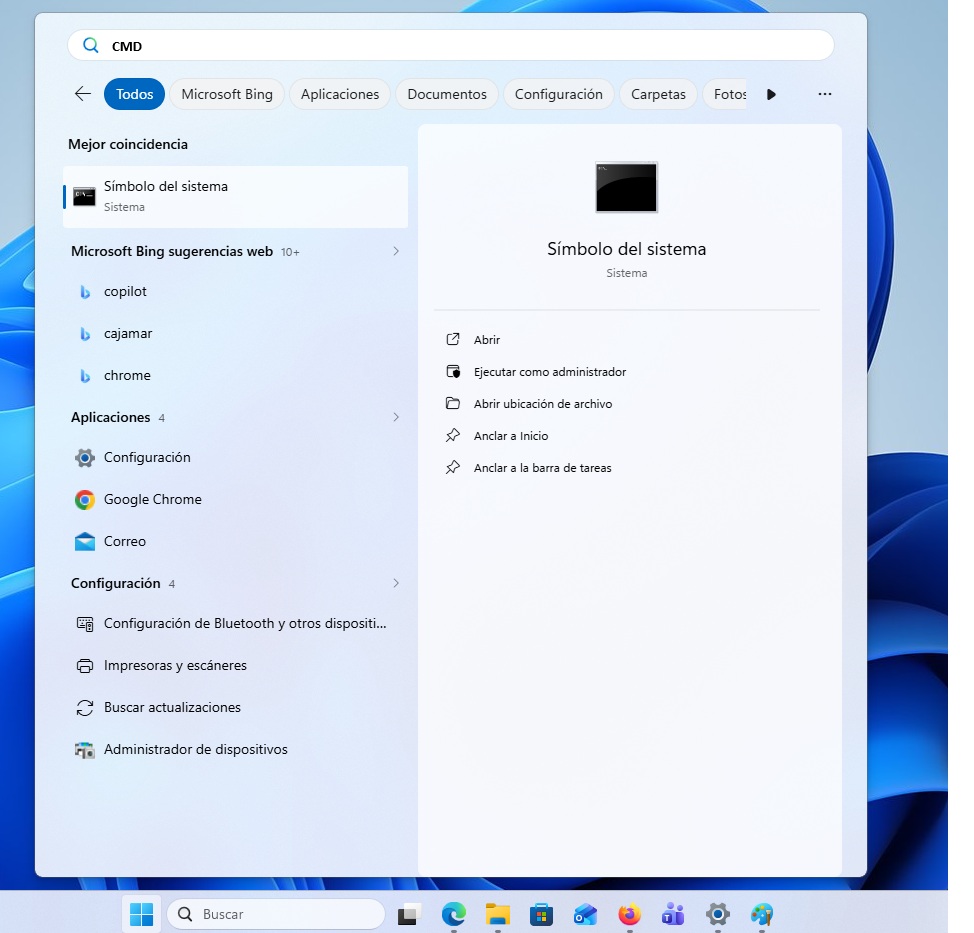Switch to the Aplicaciones filter tab
This screenshot has width=974, height=933.
340,94
